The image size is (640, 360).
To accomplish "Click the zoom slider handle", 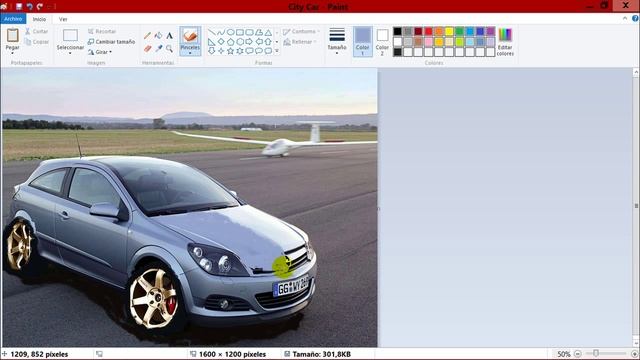I will [596, 353].
